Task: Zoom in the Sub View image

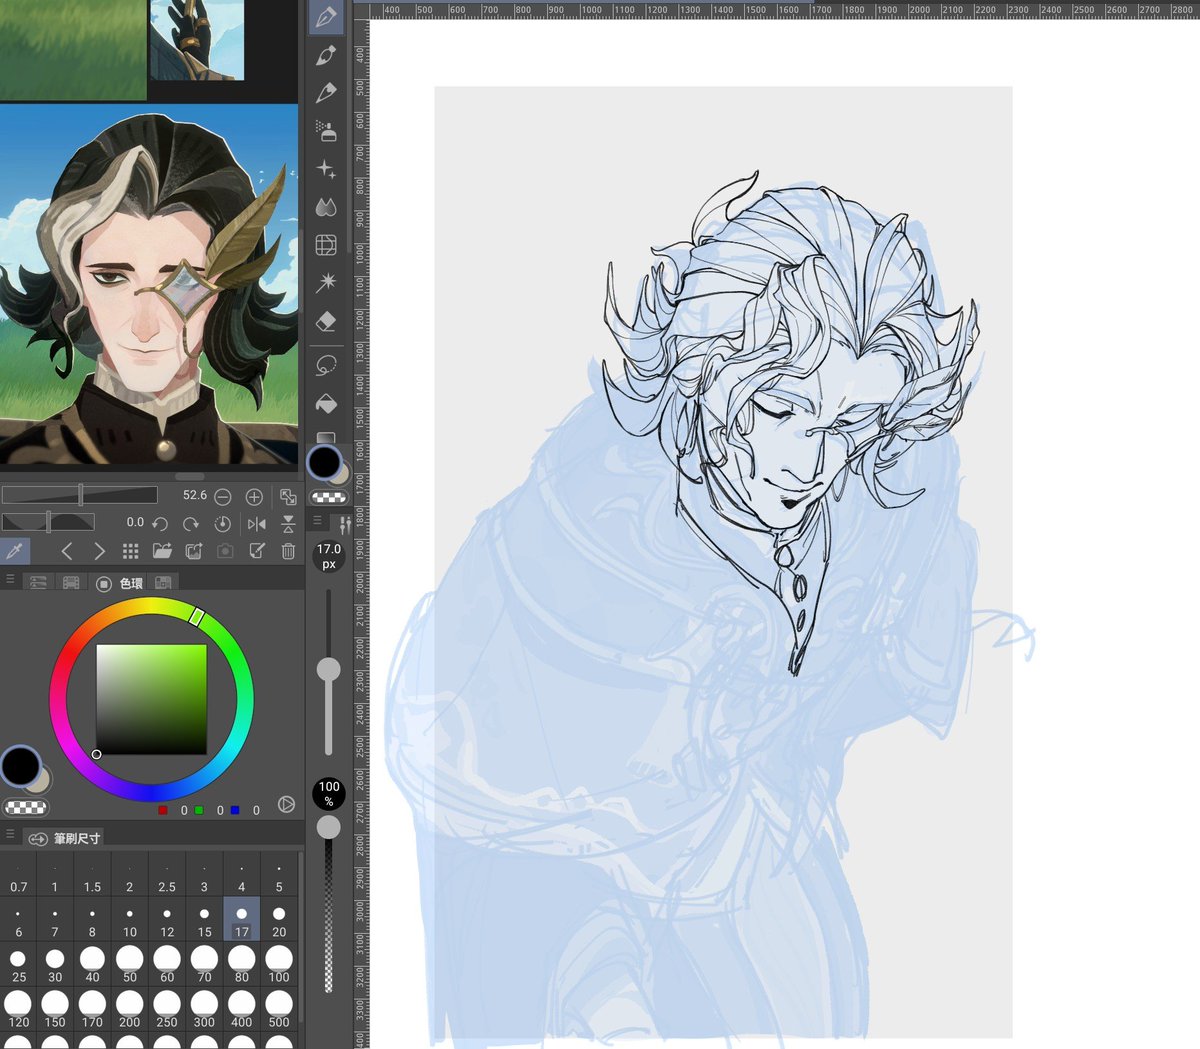Action: click(x=254, y=497)
